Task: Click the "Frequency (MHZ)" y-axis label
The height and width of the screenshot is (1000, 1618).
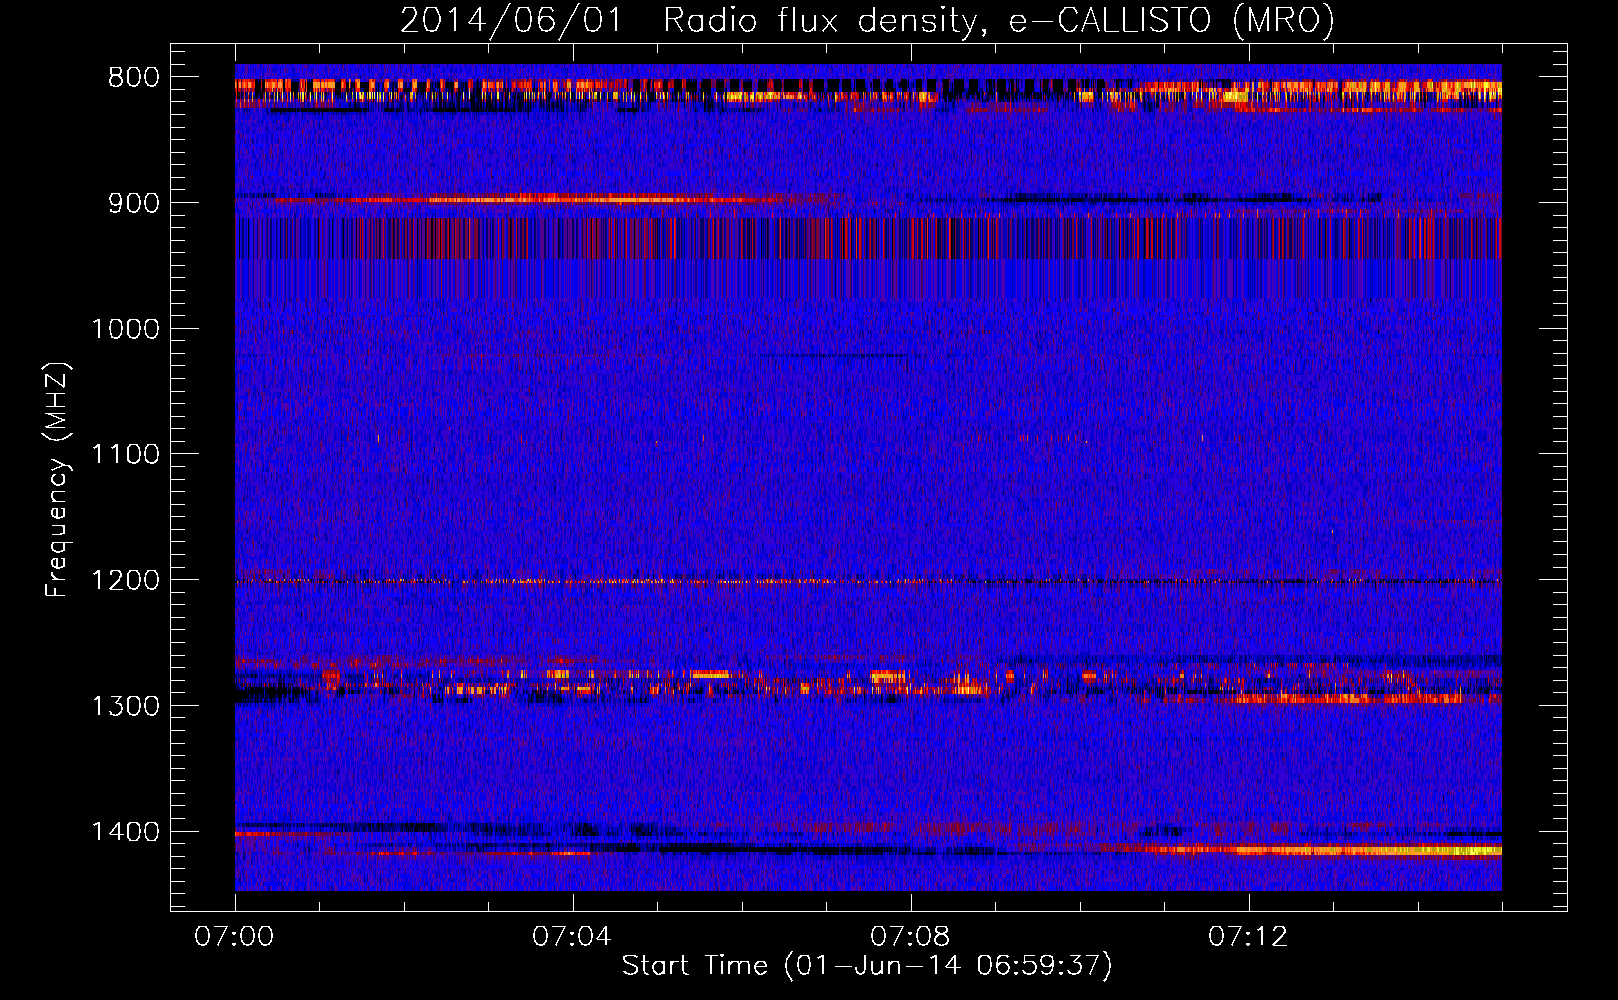Action: click(57, 480)
